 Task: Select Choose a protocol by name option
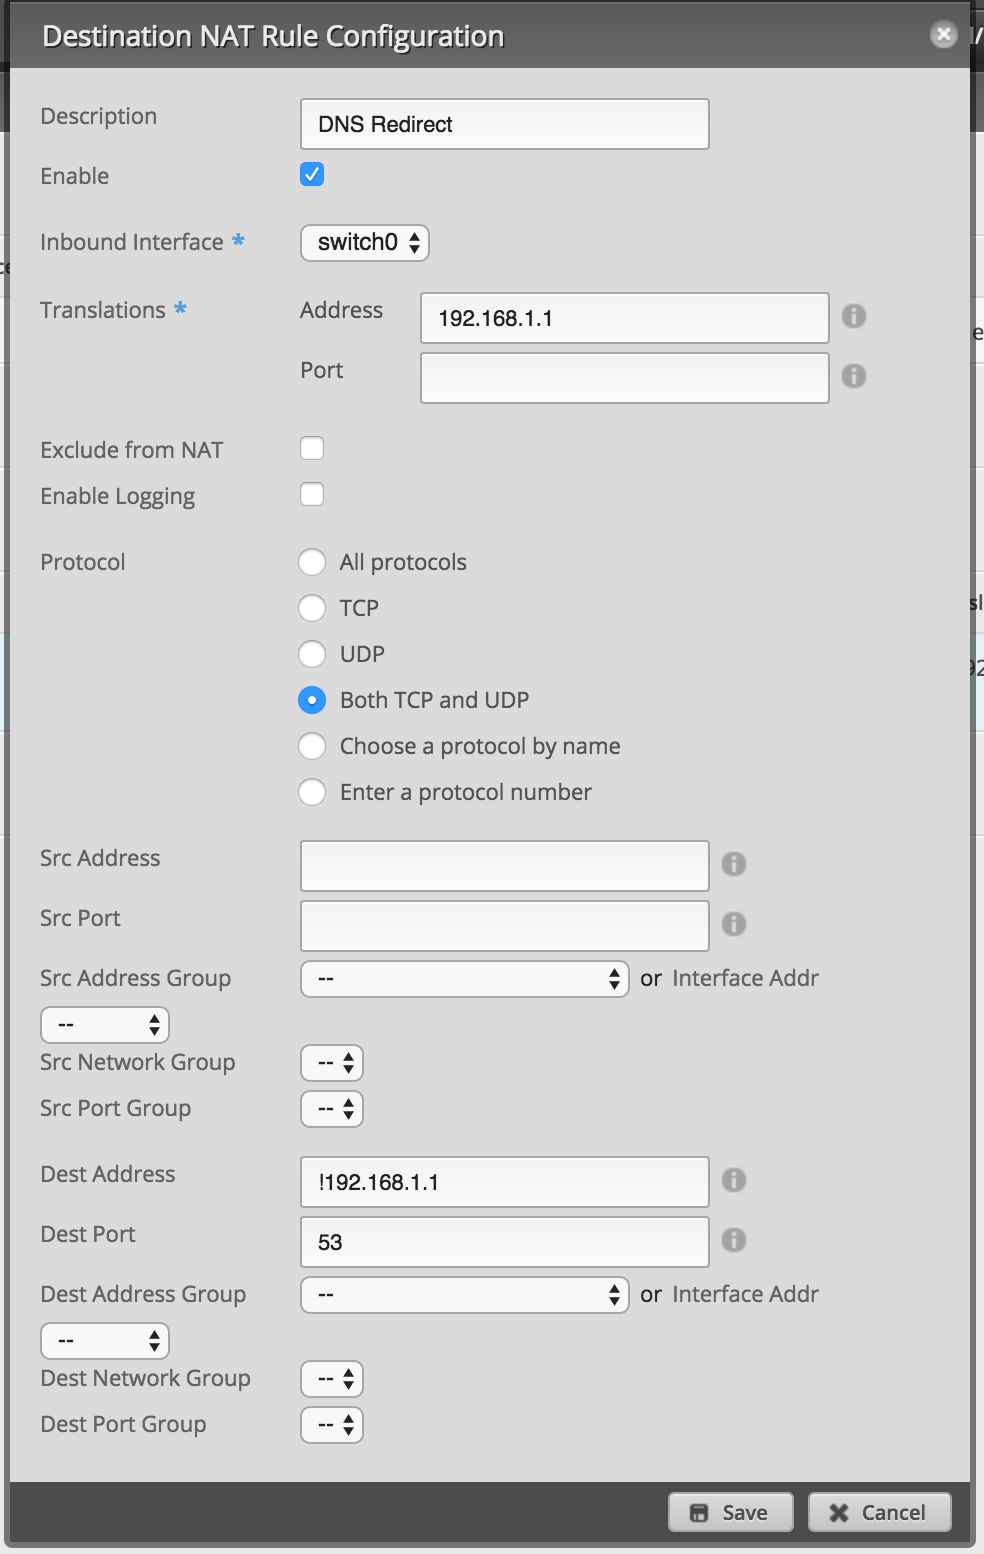(x=312, y=746)
